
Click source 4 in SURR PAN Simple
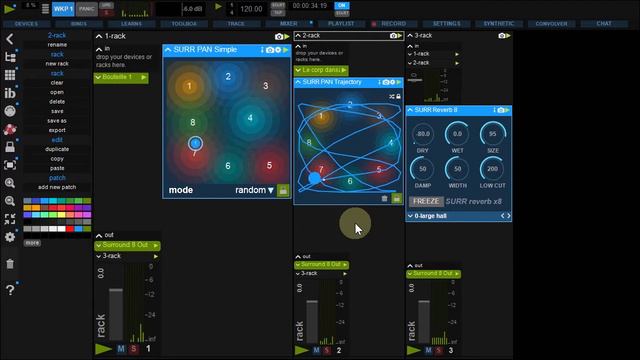point(250,118)
